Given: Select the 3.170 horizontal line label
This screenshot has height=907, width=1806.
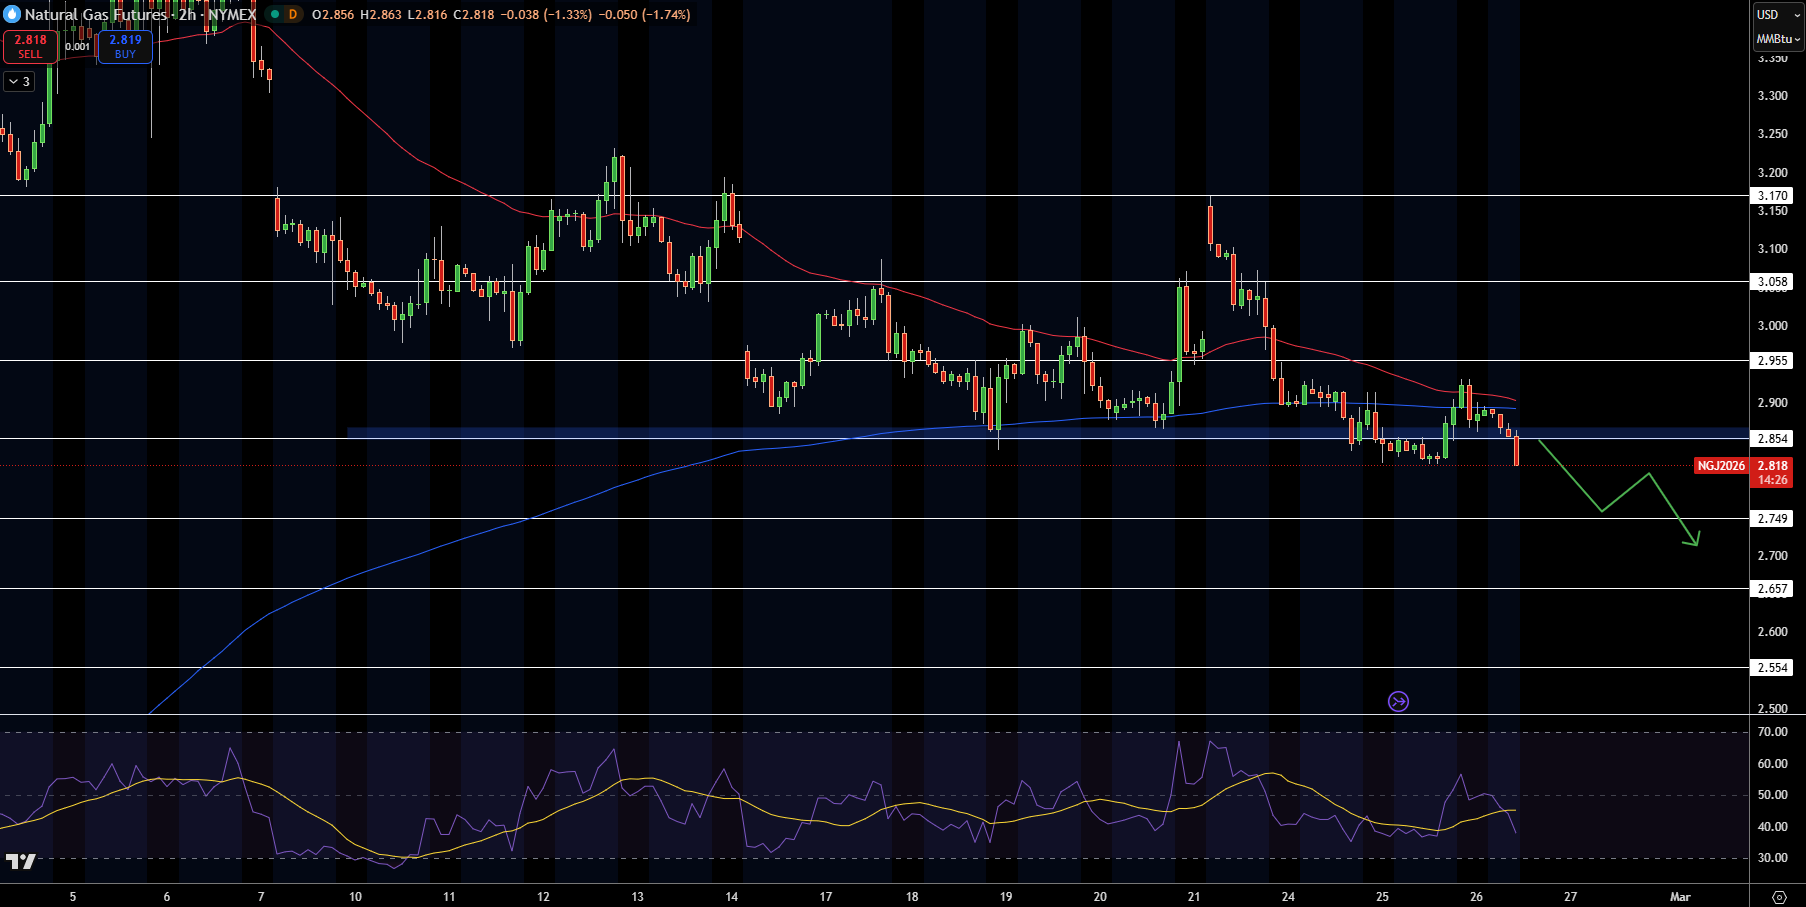Looking at the screenshot, I should point(1773,196).
